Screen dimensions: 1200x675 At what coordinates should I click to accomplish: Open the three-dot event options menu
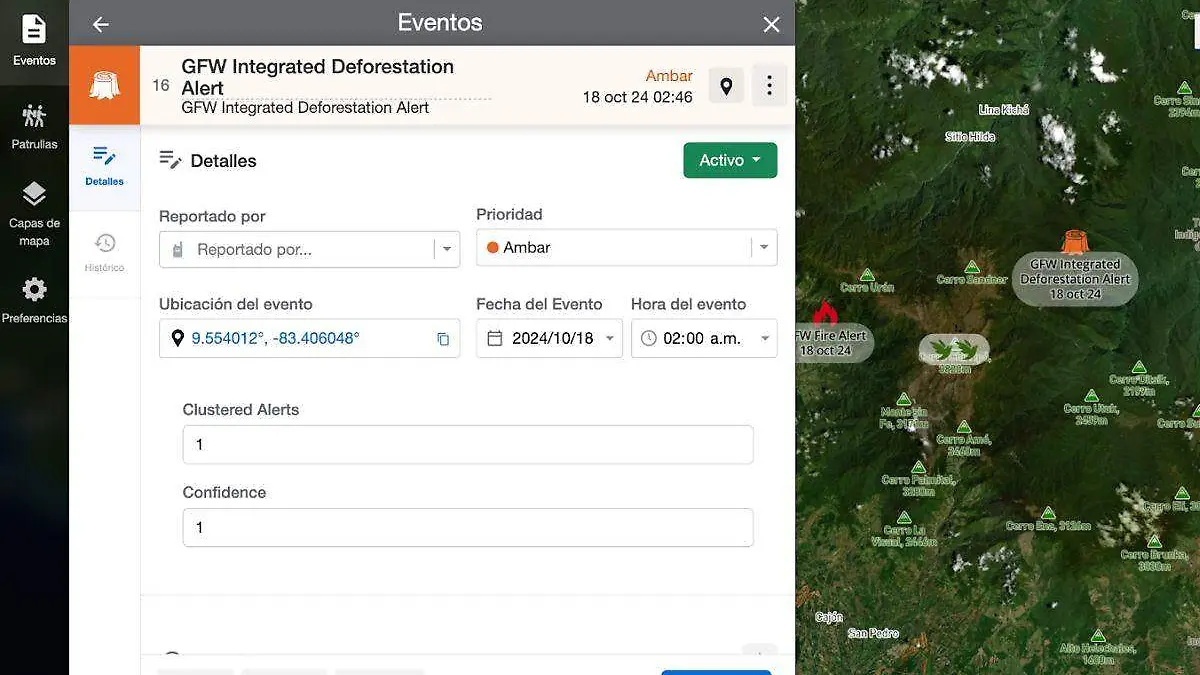point(769,86)
